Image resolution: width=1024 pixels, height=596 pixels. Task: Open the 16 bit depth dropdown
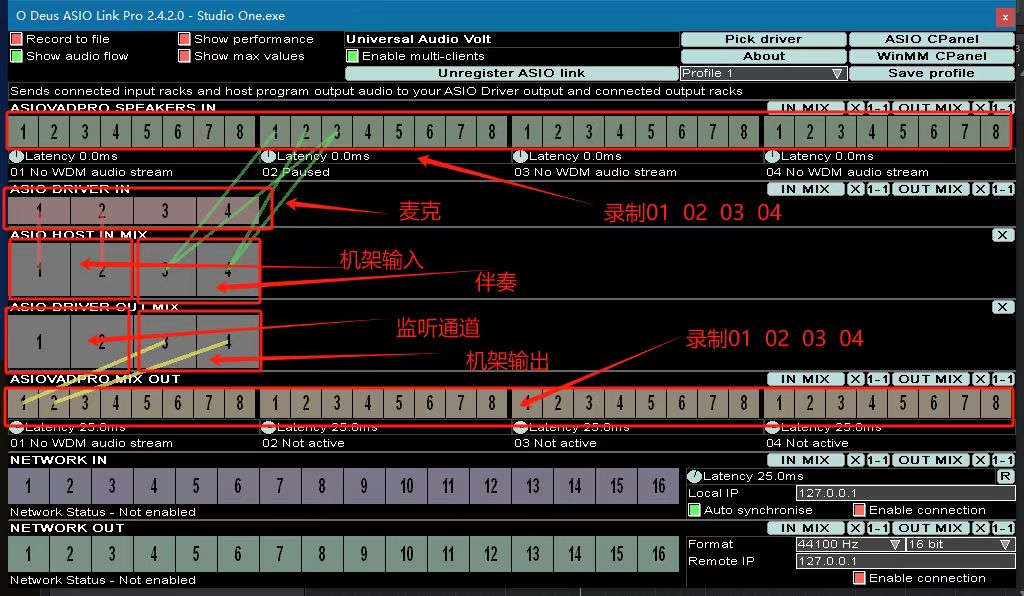click(x=960, y=544)
